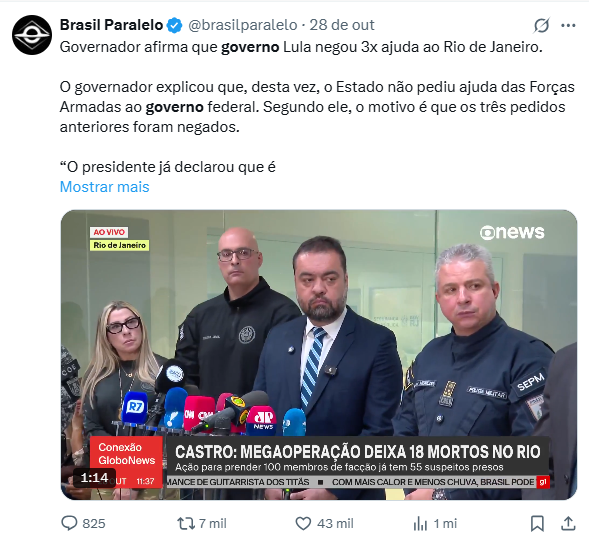
Task: Like the post with 43 mil likes
Action: [303, 523]
